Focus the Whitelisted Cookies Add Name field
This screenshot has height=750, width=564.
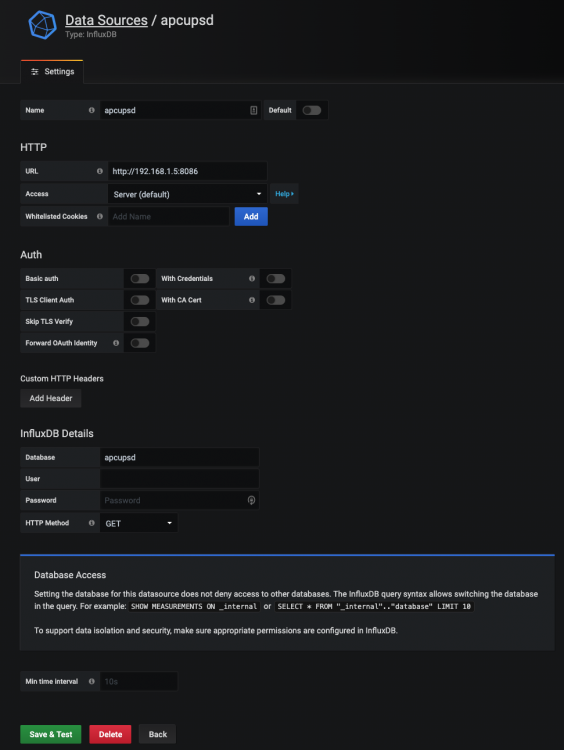(168, 216)
